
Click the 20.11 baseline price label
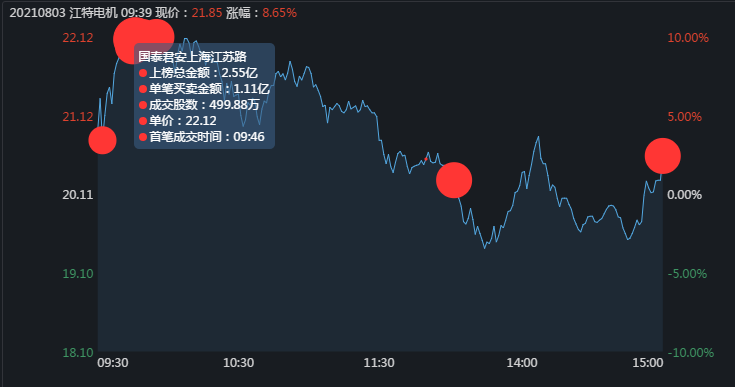pyautogui.click(x=78, y=194)
